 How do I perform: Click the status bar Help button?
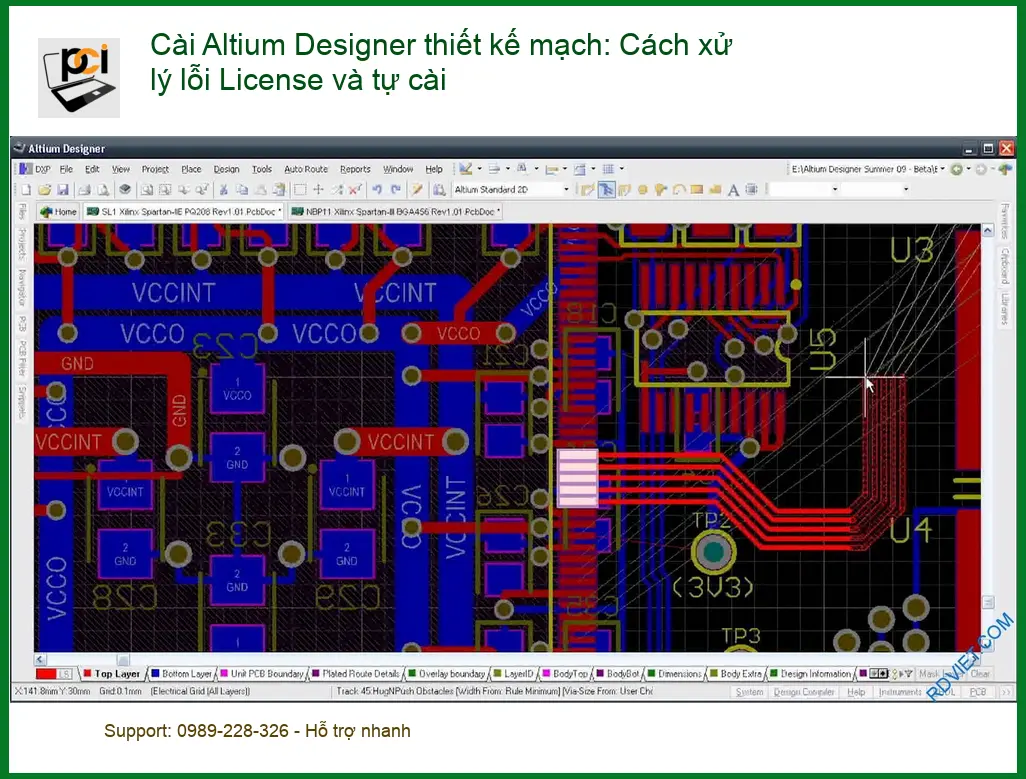click(856, 692)
